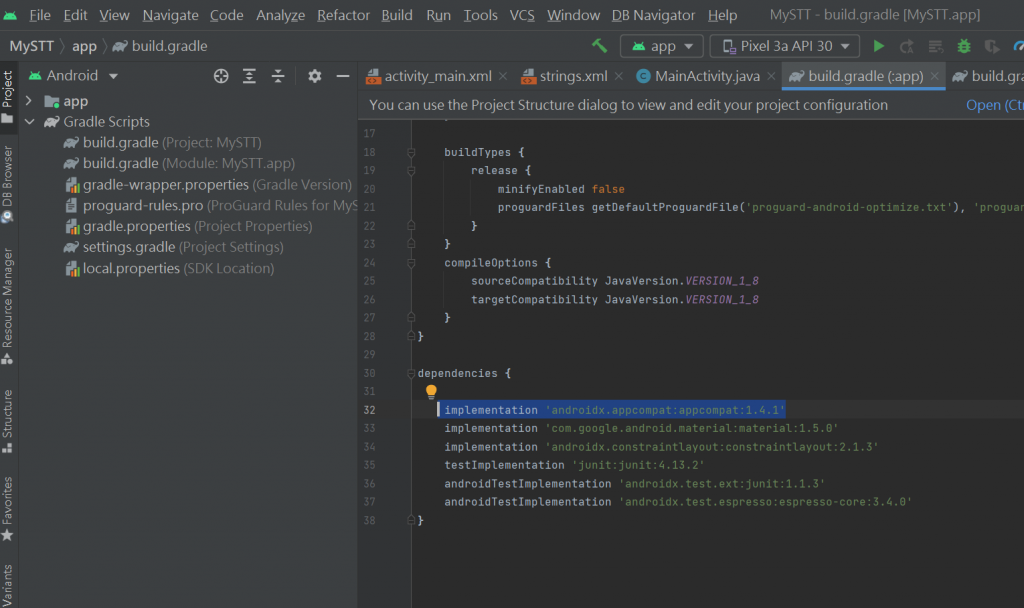1024x608 pixels.
Task: Open the Build Variants tool window
Action: pos(7,586)
